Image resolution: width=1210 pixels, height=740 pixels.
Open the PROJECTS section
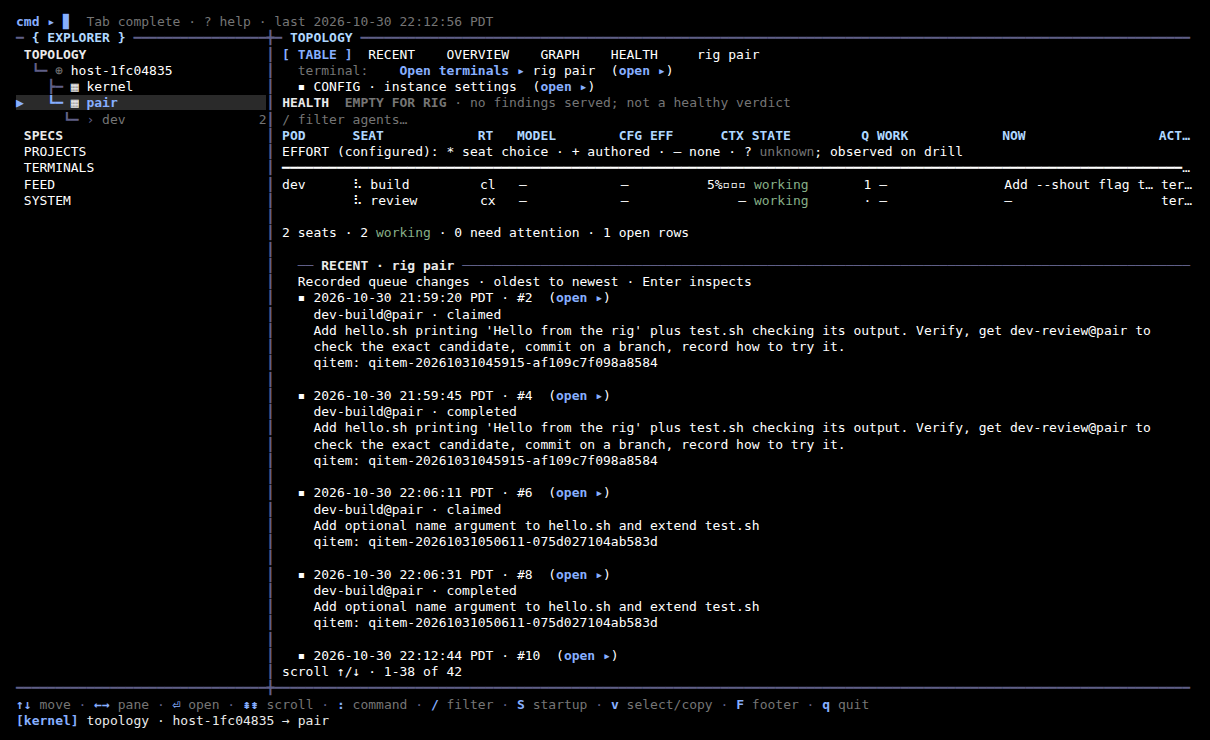[55, 152]
